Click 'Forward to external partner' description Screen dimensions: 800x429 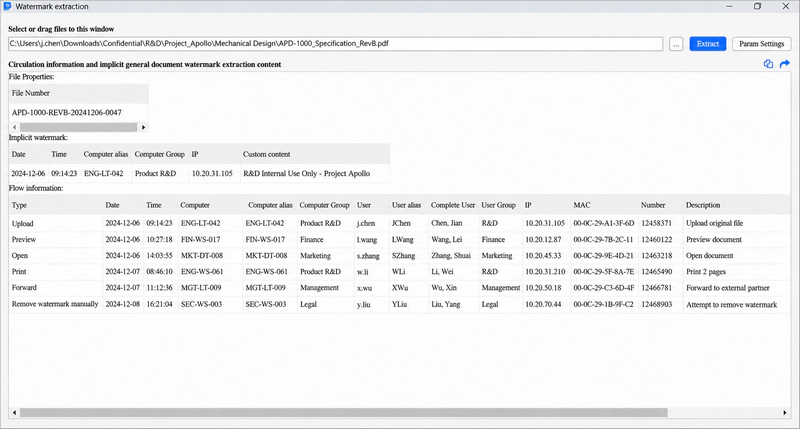[728, 288]
